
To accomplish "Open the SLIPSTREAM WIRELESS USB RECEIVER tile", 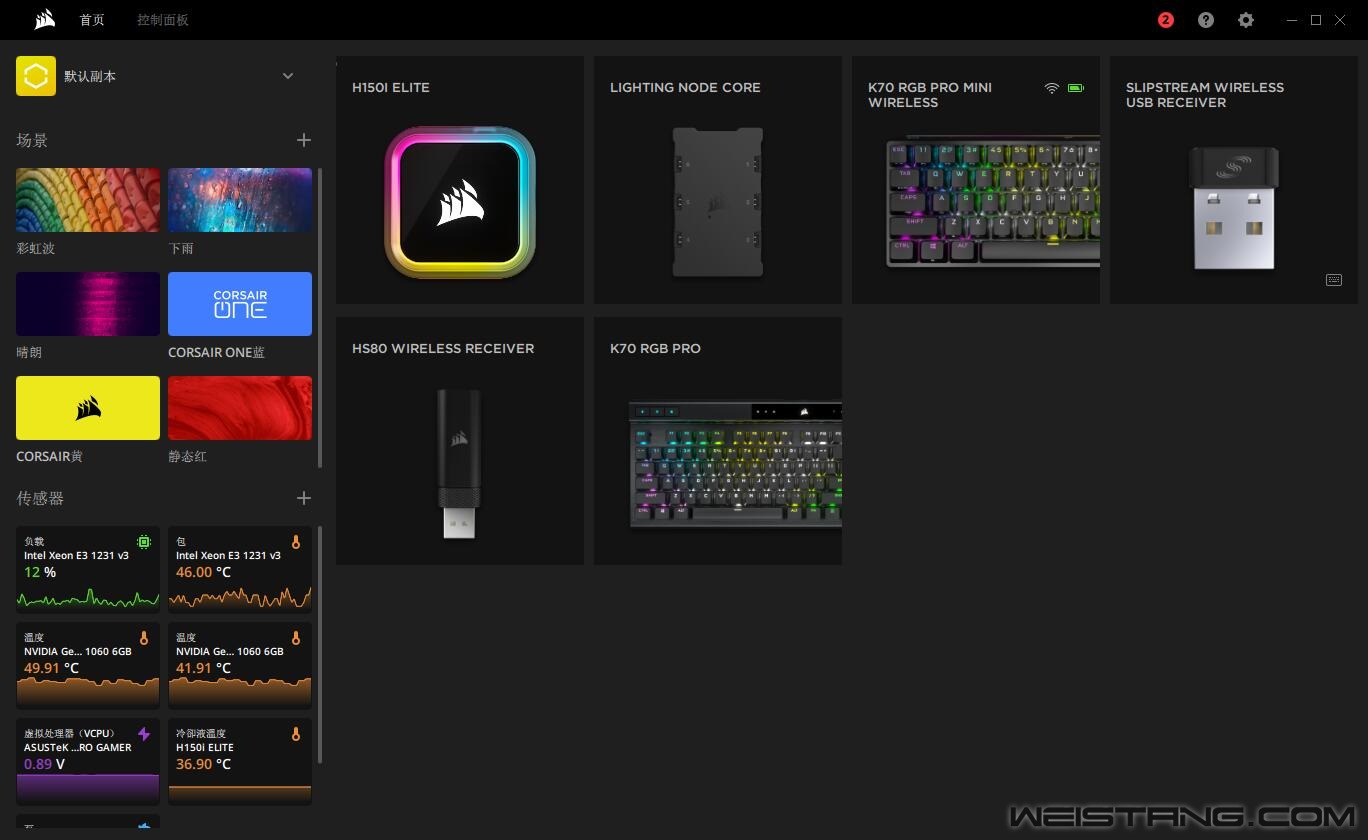I will (1234, 180).
